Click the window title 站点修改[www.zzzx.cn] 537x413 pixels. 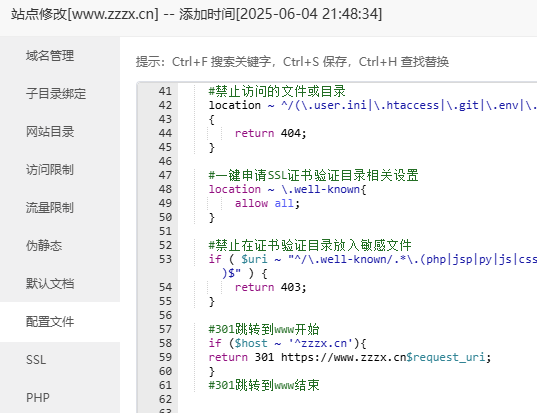point(85,14)
